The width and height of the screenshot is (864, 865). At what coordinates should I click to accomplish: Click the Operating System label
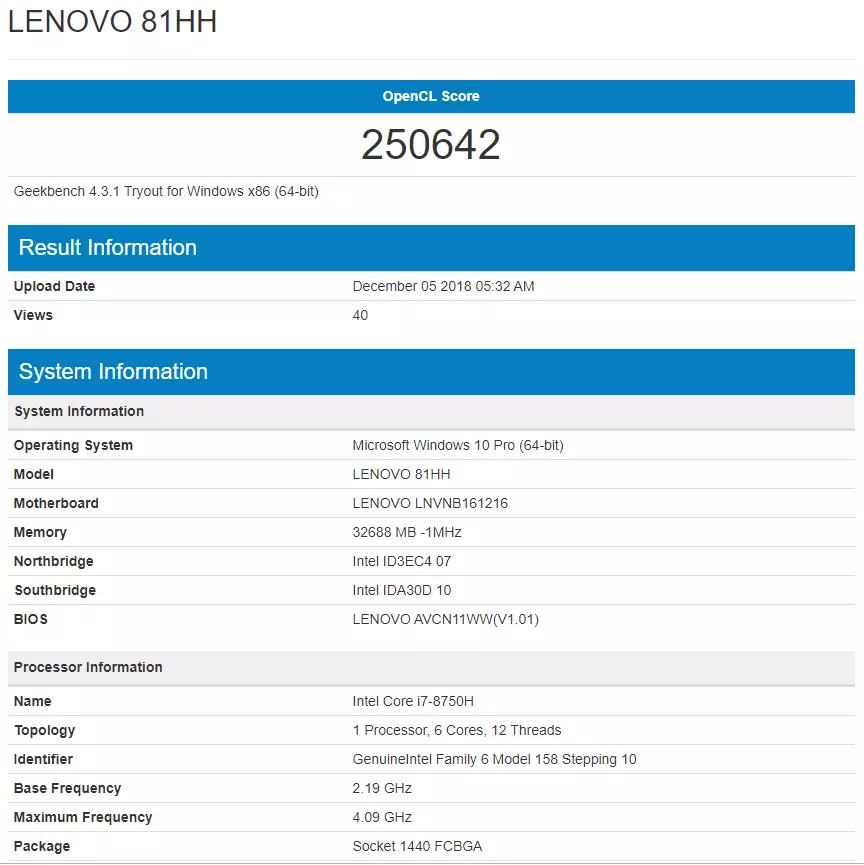[x=73, y=446]
